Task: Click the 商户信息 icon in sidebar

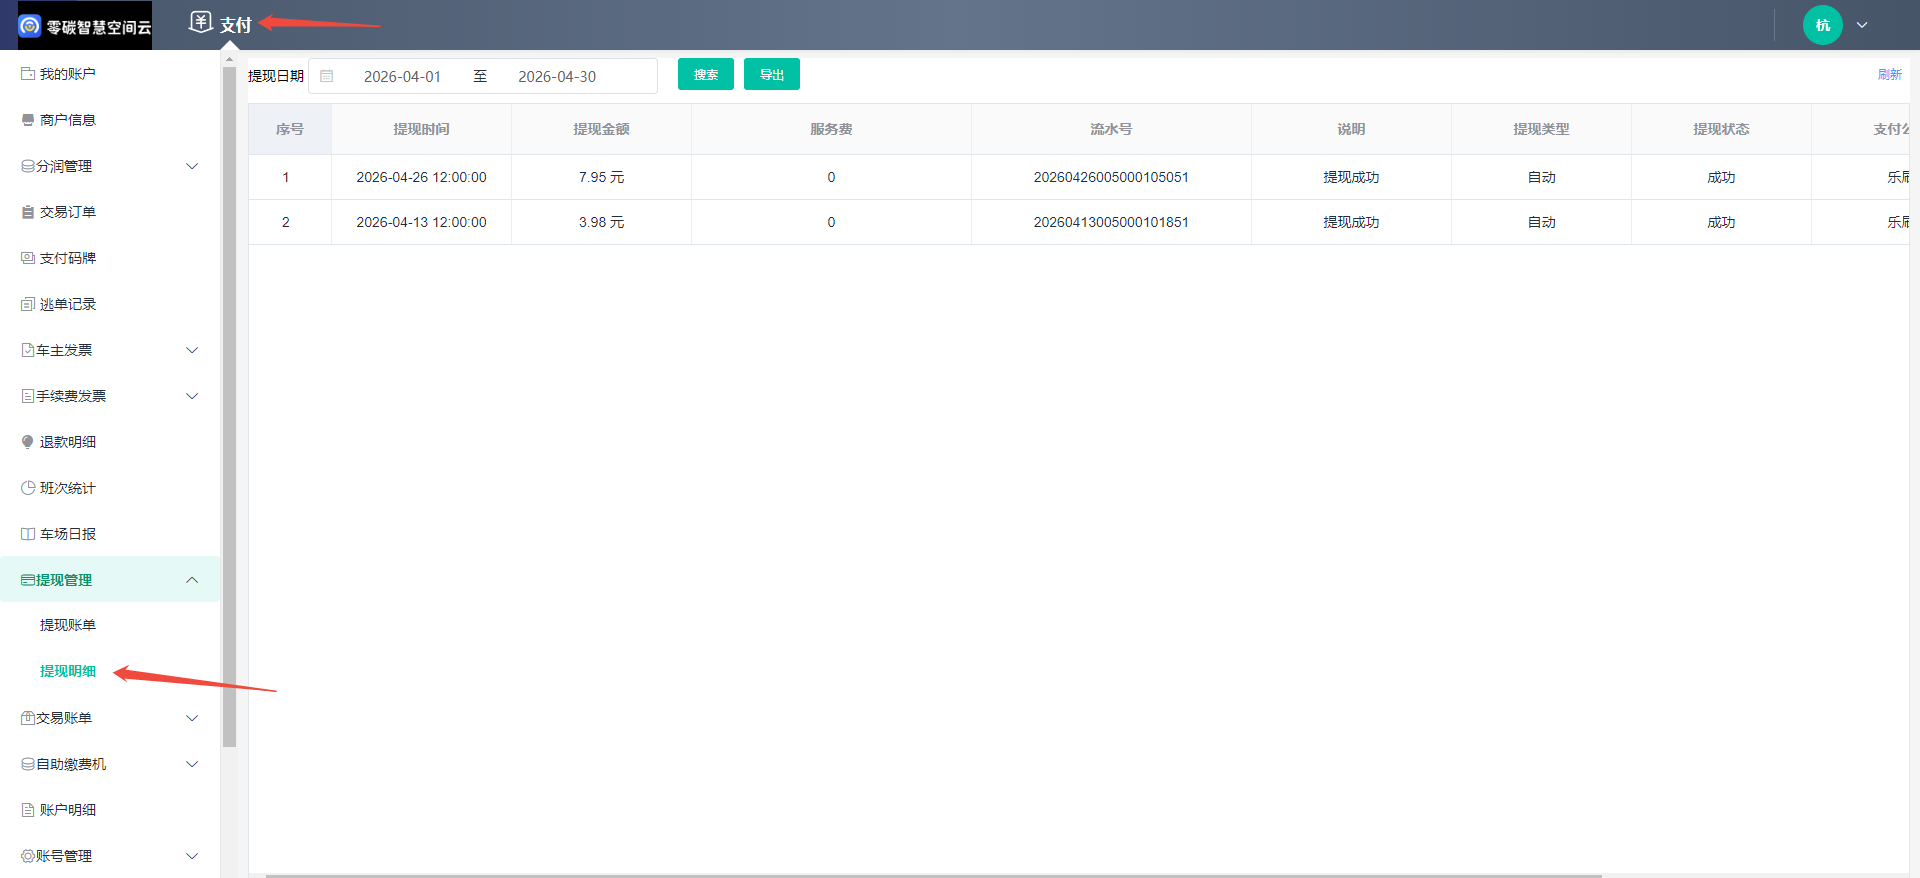Action: coord(28,120)
